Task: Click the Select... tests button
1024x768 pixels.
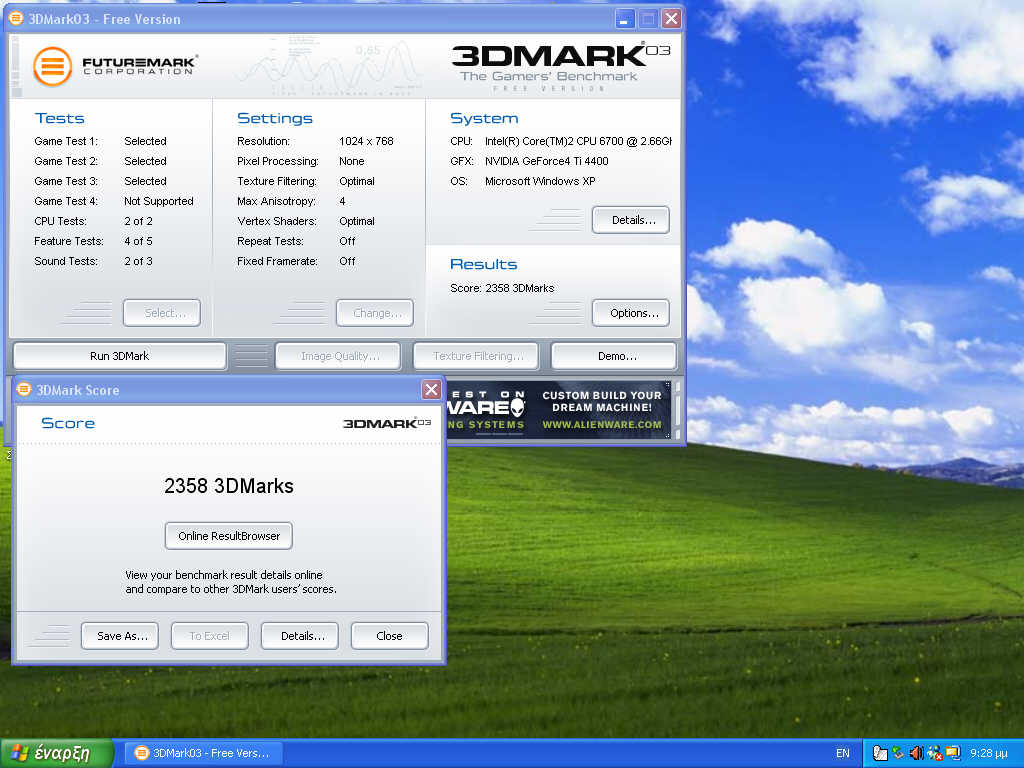Action: pyautogui.click(x=162, y=313)
